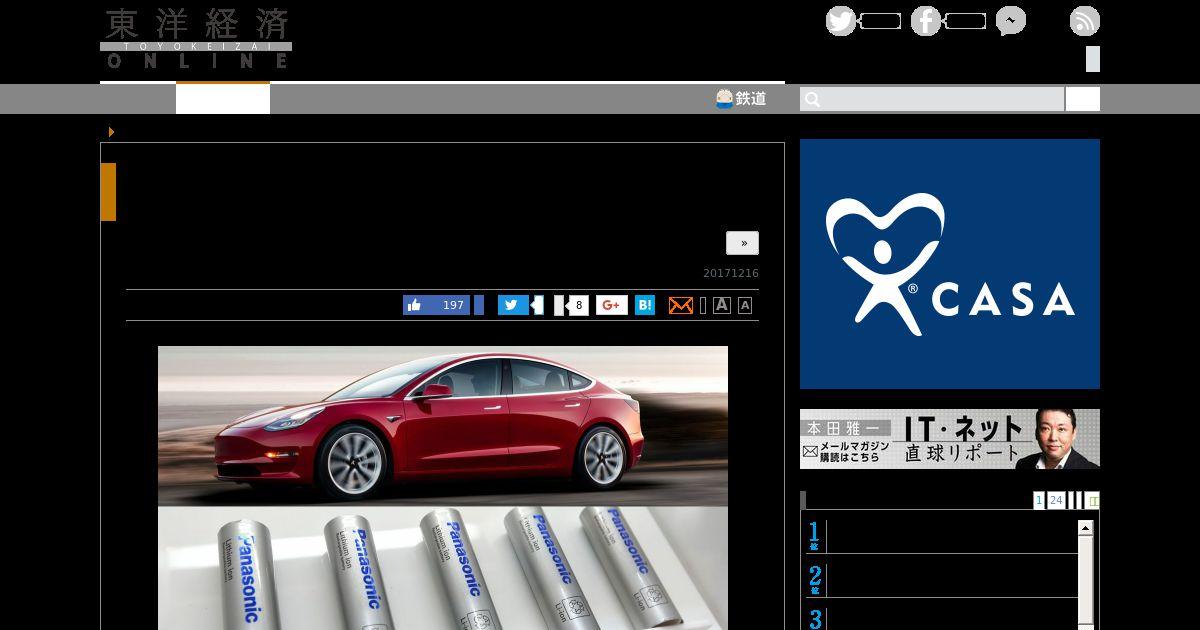Click the header Twitter round icon
The height and width of the screenshot is (630, 1200).
(841, 21)
